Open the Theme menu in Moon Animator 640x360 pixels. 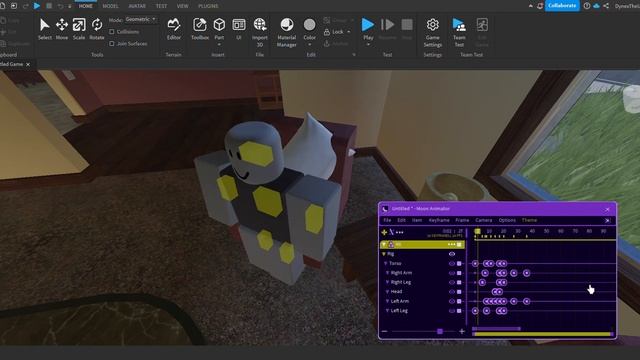(529, 220)
